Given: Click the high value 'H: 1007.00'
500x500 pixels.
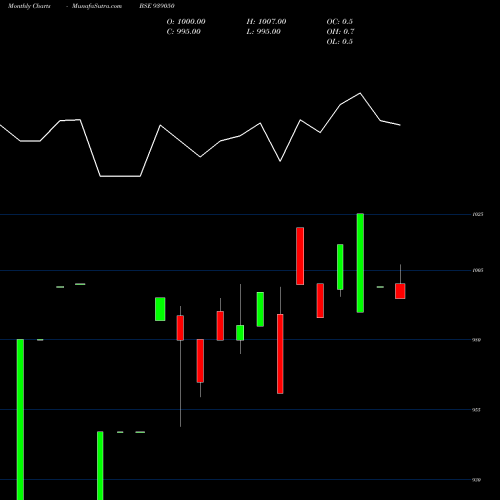Looking at the screenshot, I should (266, 22).
